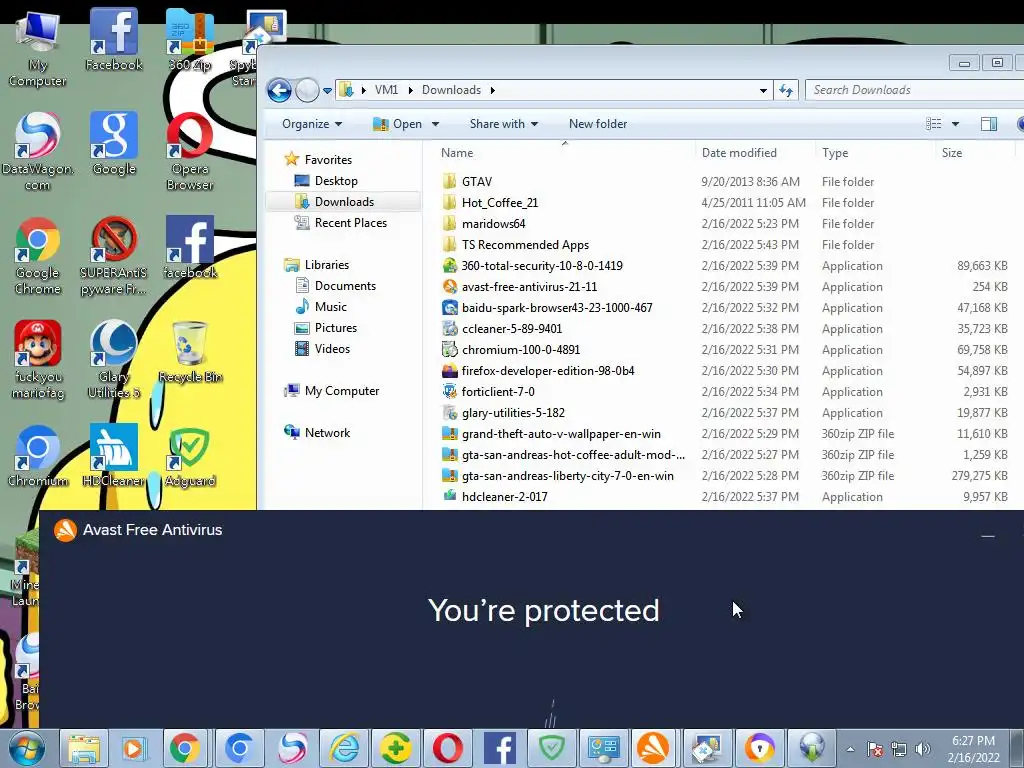Image resolution: width=1024 pixels, height=768 pixels.
Task: Open recent pages dropdown next to Forward
Action: [x=327, y=90]
